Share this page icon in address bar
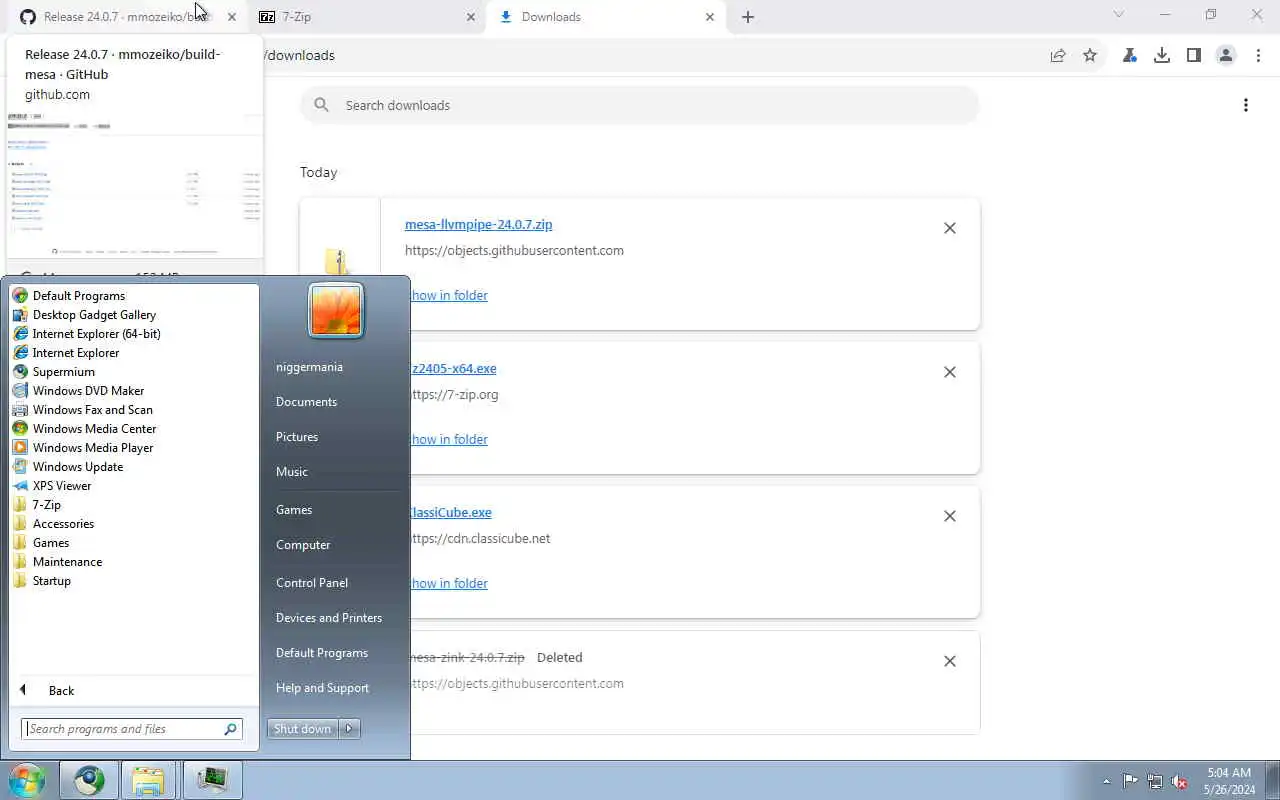The image size is (1280, 800). point(1058,56)
